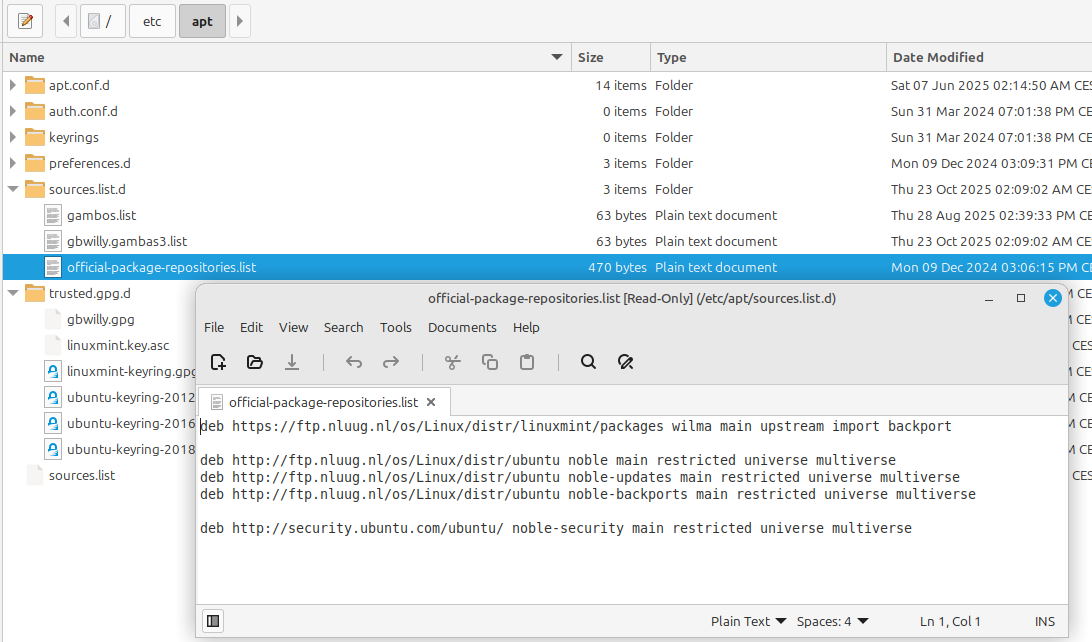This screenshot has width=1092, height=642.
Task: Open the Documents menu
Action: pyautogui.click(x=462, y=327)
